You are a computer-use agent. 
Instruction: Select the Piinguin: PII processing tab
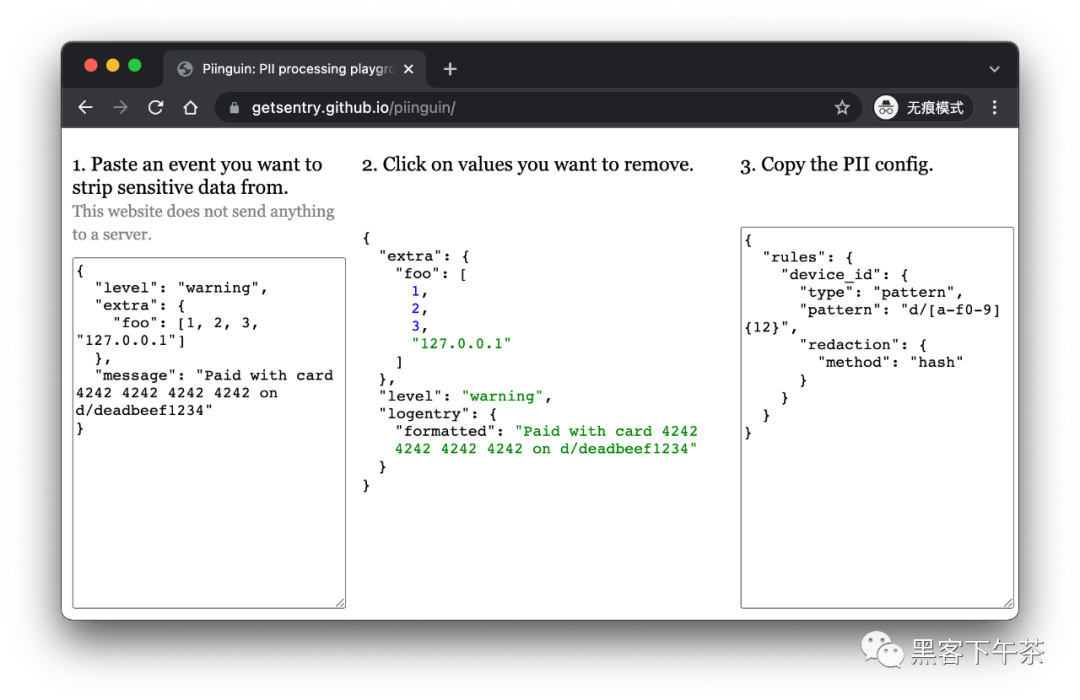click(295, 69)
